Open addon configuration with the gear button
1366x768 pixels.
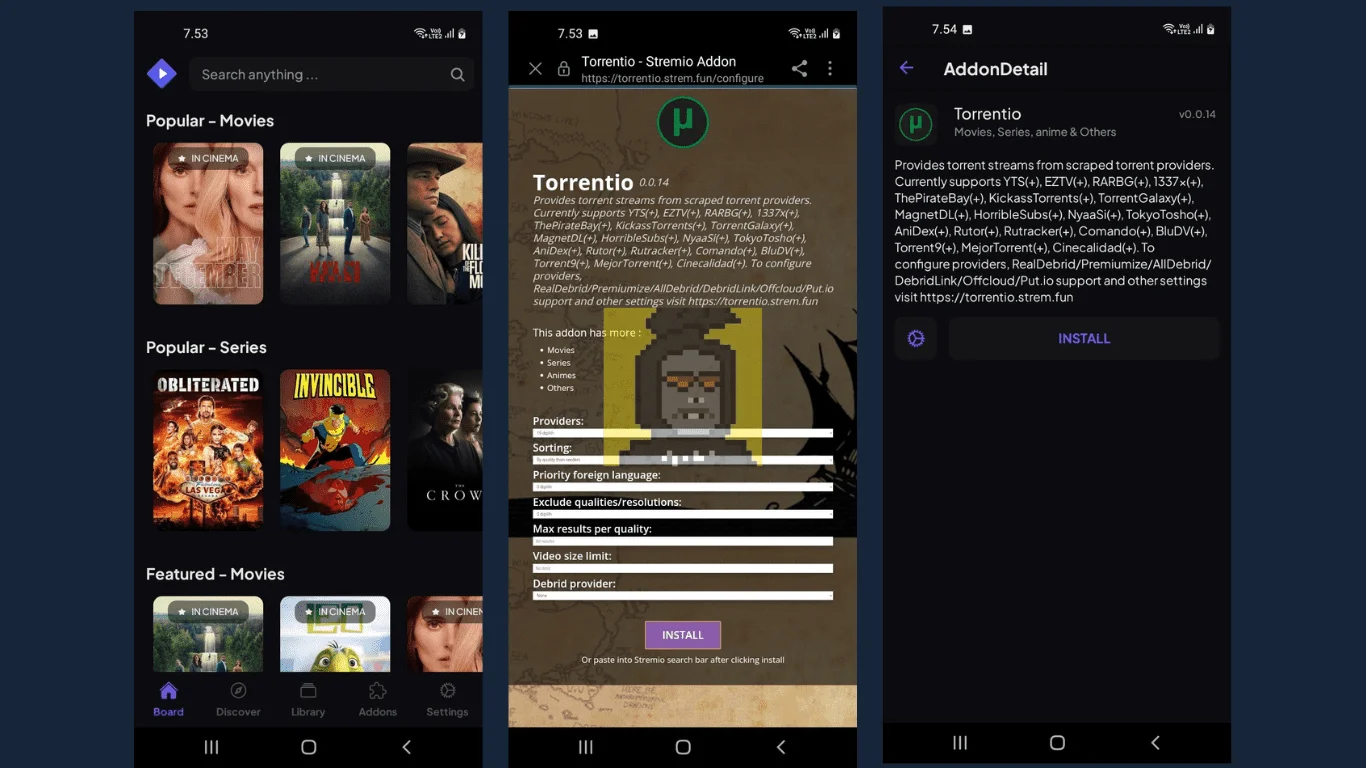(x=916, y=339)
